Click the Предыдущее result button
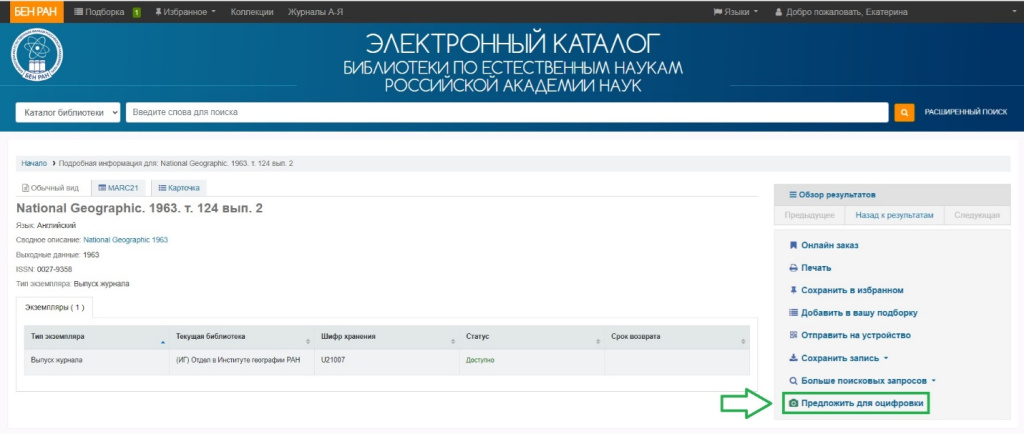This screenshot has height=434, width=1024. click(810, 215)
